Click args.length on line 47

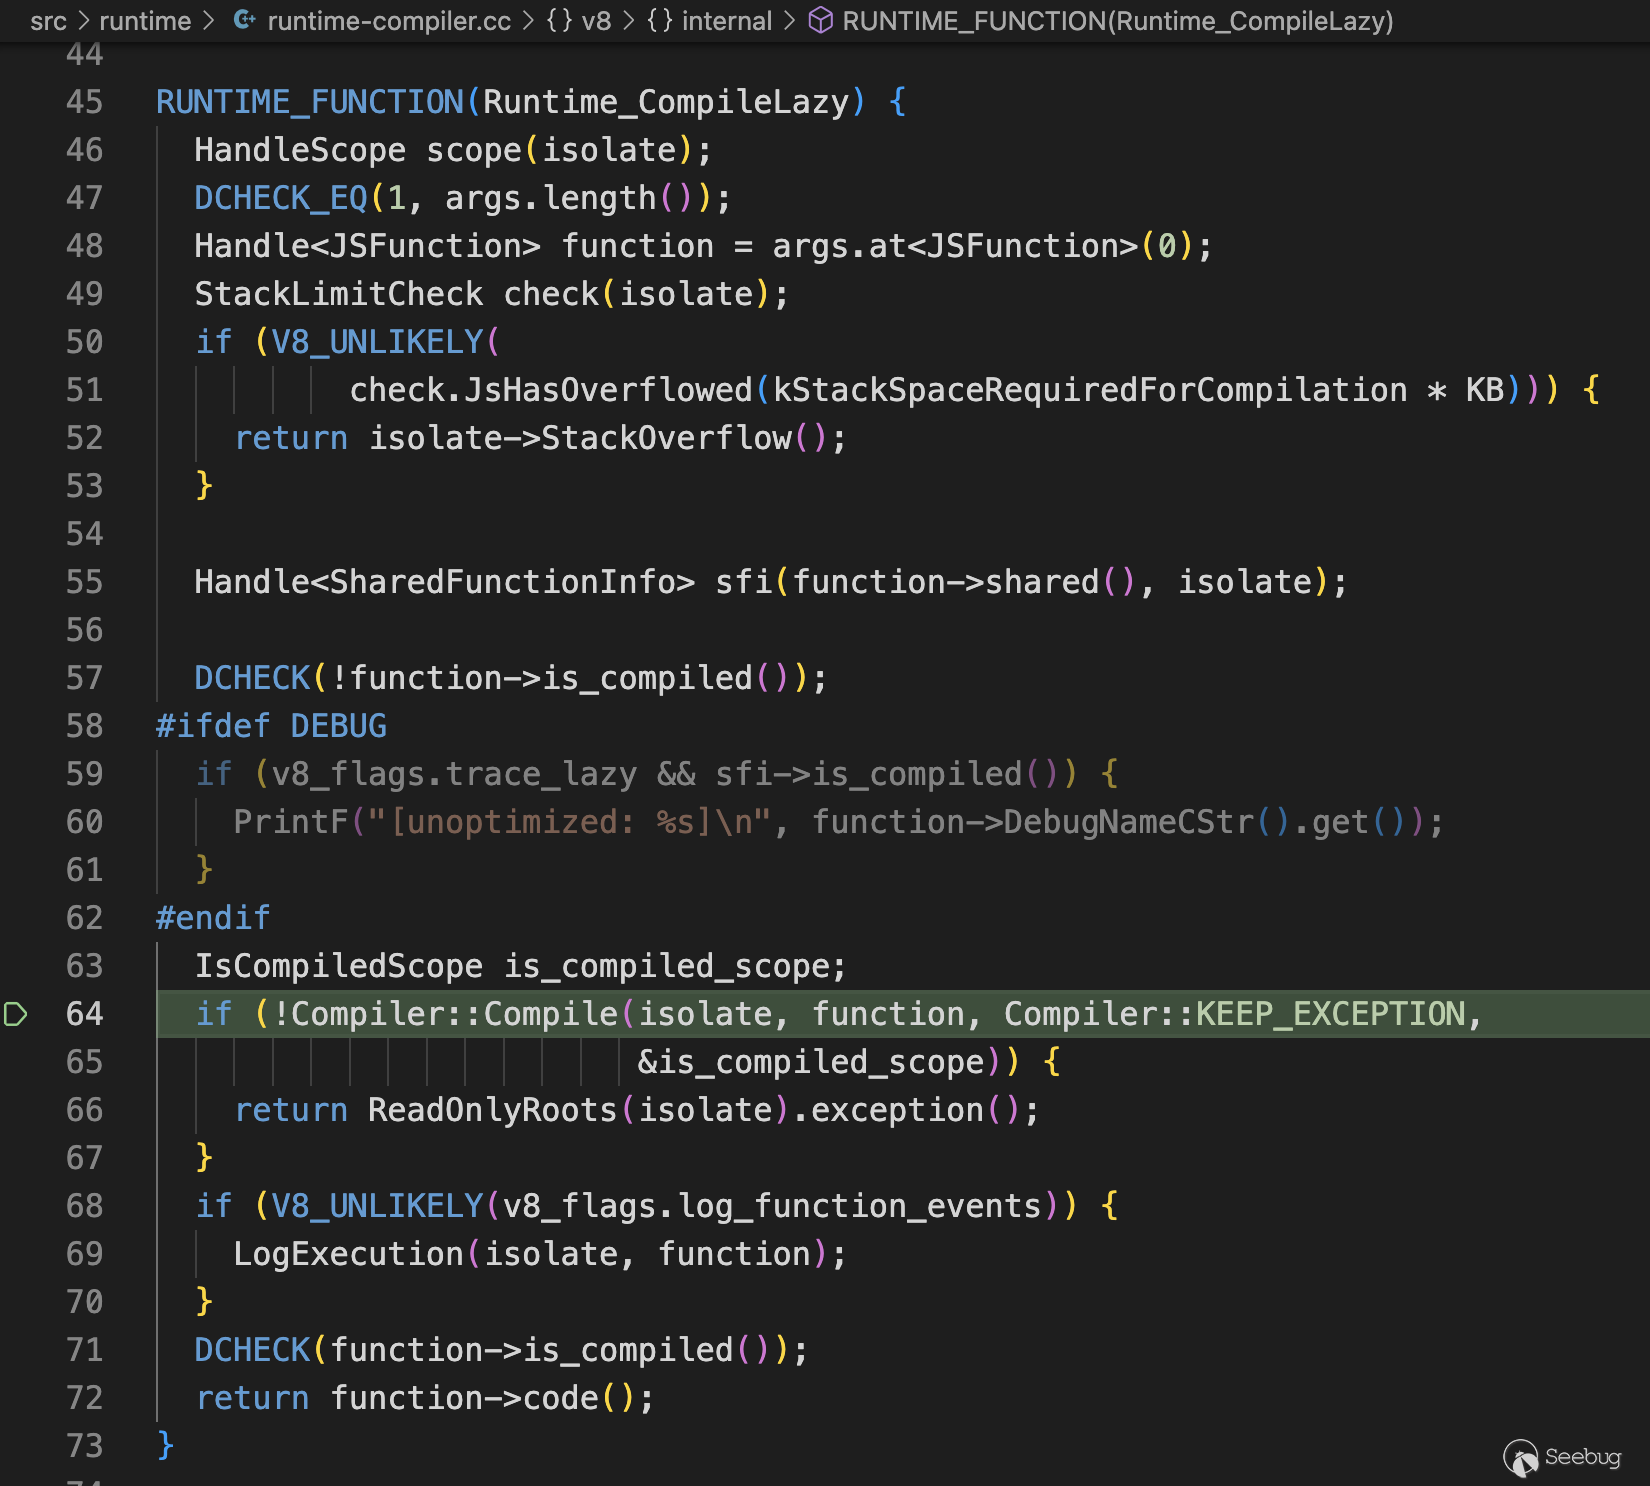551,198
